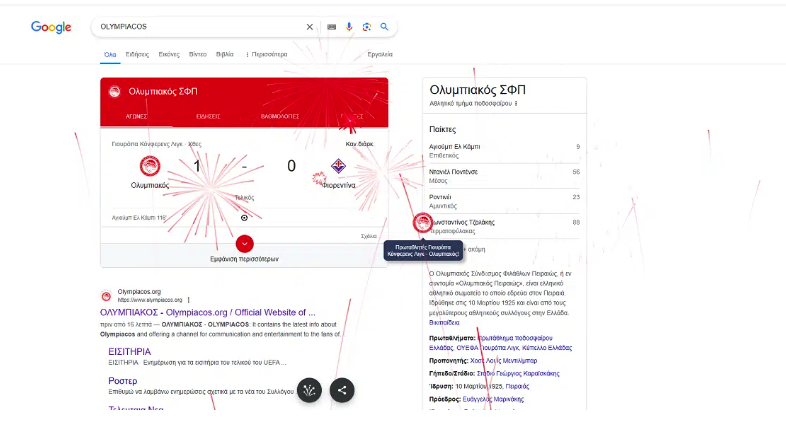786x433 pixels.
Task: Open the three-dot menu beside Olympiacos.org URL
Action: [188, 300]
